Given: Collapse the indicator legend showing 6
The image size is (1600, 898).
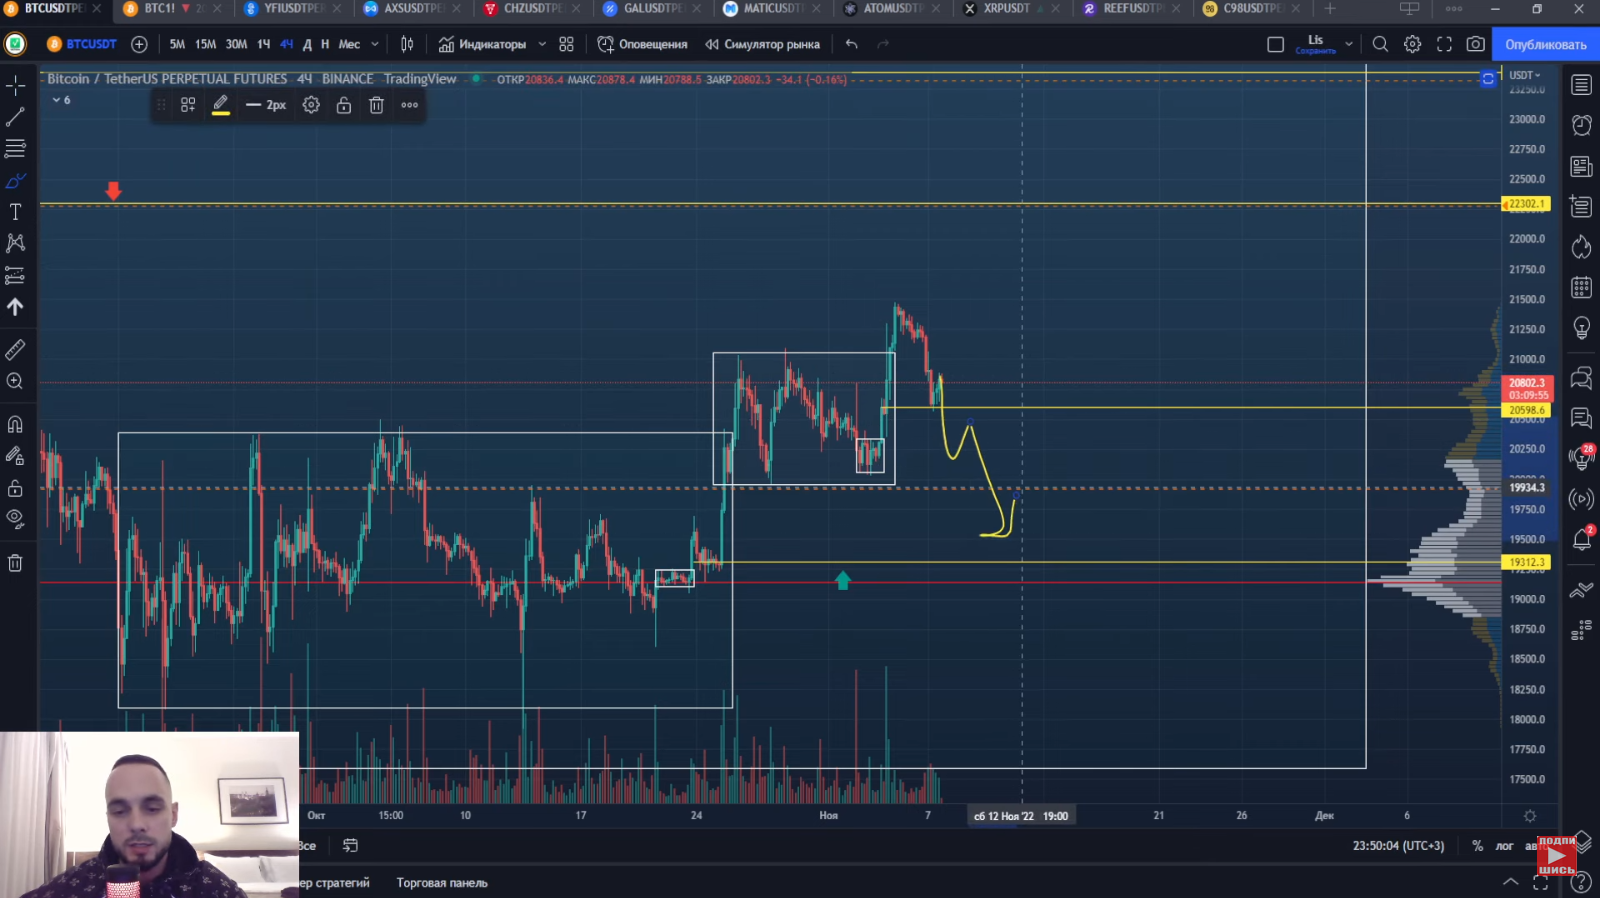Looking at the screenshot, I should click(x=61, y=100).
